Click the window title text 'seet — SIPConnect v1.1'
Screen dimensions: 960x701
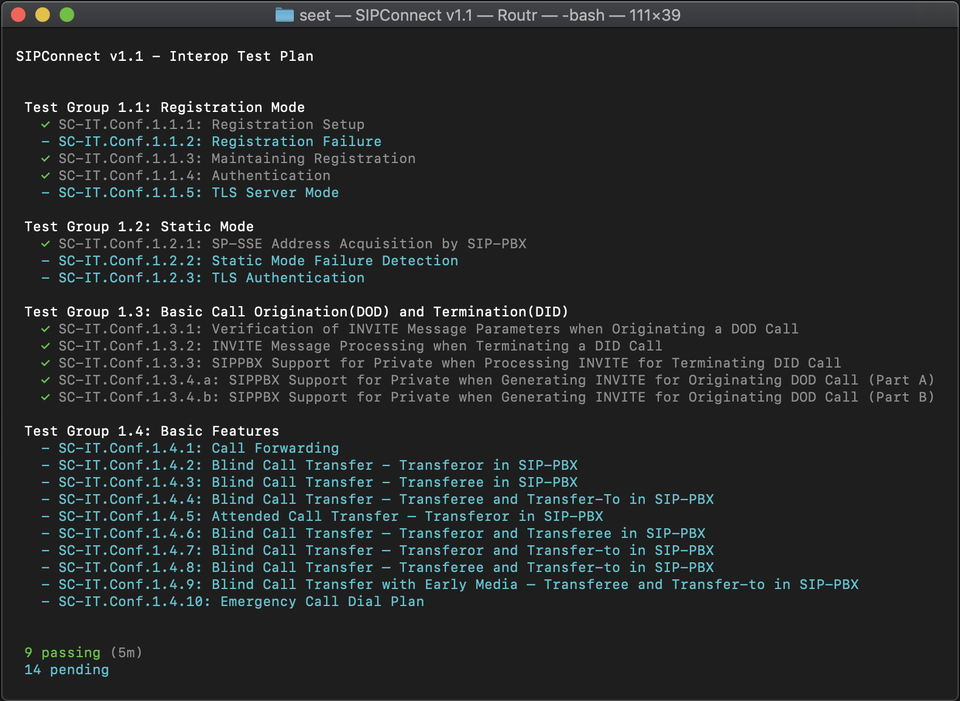pos(386,15)
